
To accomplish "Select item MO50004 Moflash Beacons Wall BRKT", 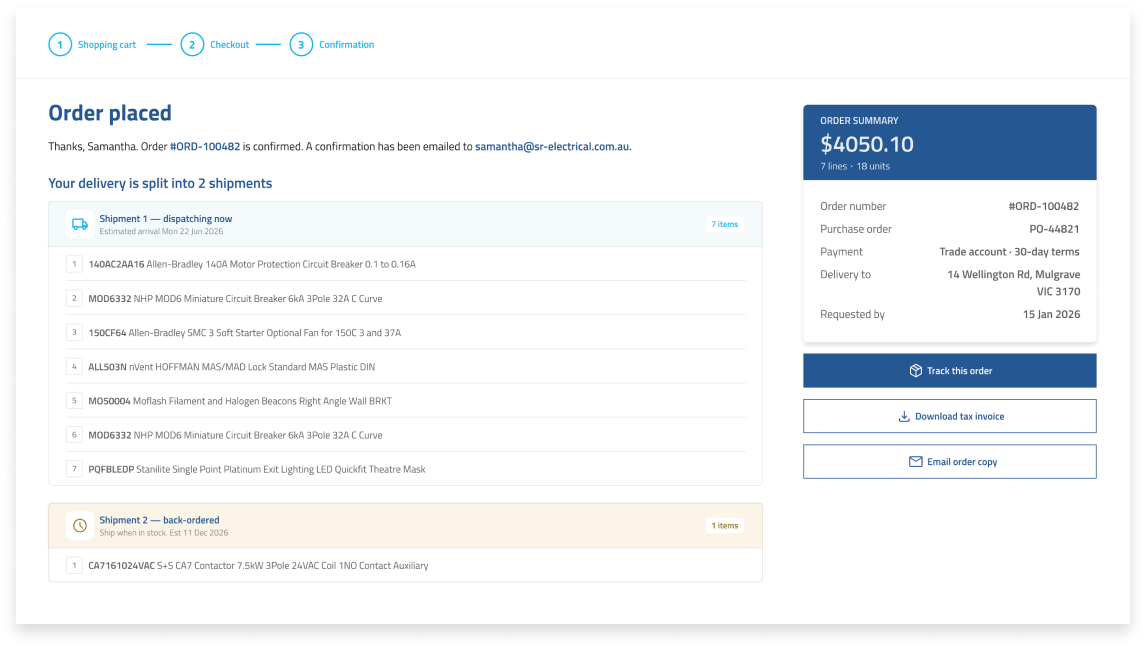I will pyautogui.click(x=405, y=400).
